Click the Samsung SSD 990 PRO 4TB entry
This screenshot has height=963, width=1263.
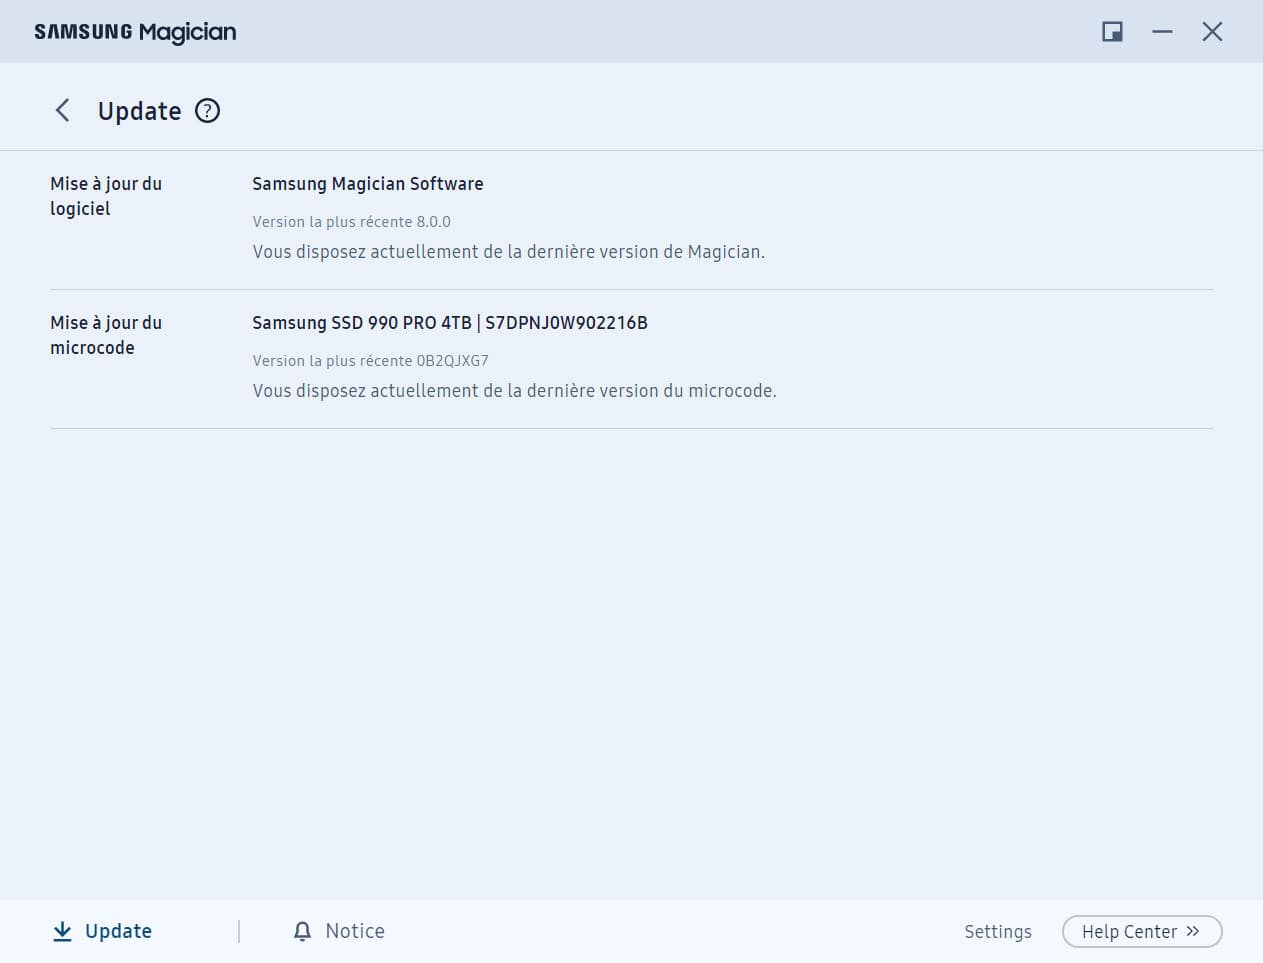[x=450, y=323]
